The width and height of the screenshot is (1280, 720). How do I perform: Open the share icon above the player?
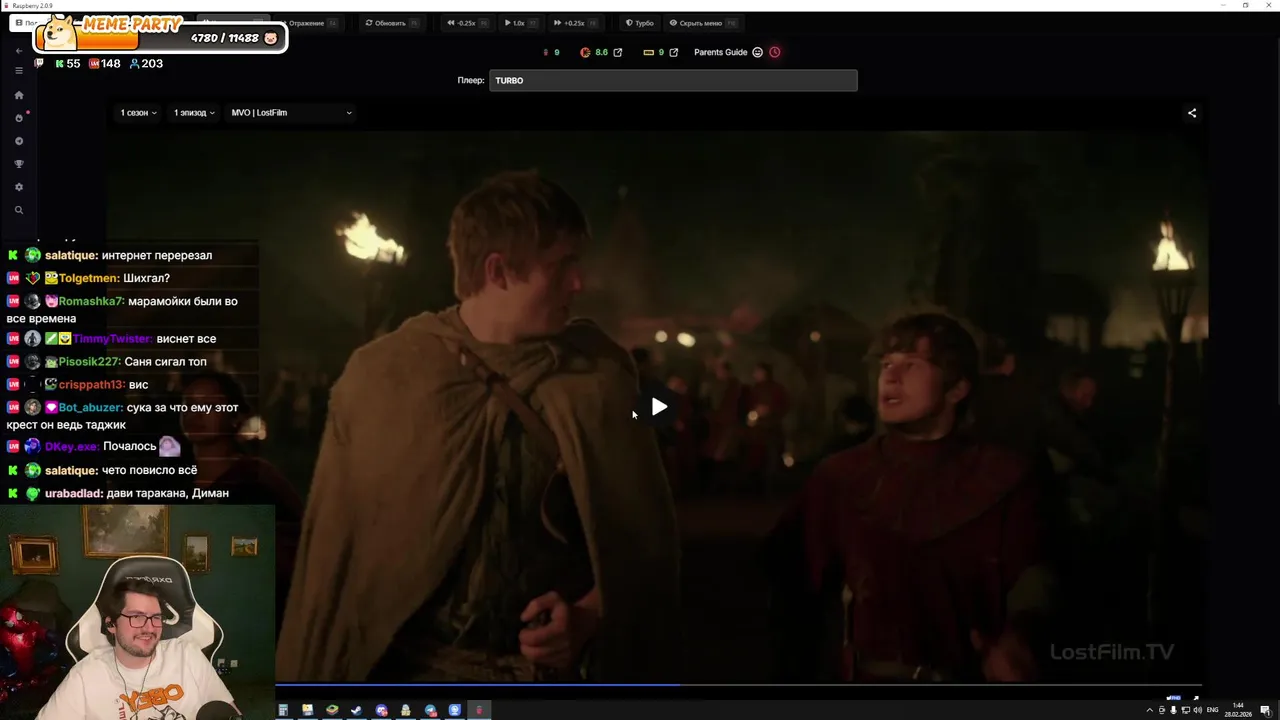(x=1191, y=113)
